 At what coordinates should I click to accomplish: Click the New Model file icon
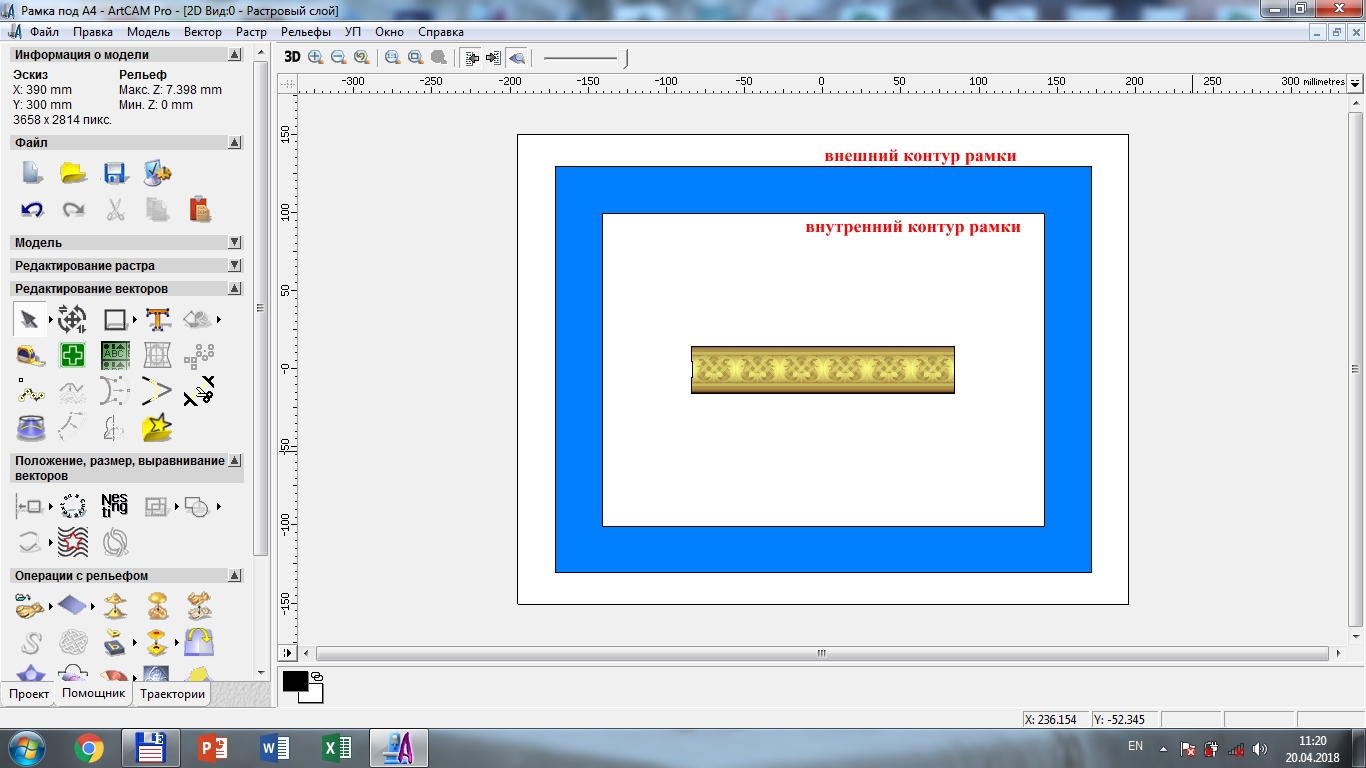(x=32, y=173)
